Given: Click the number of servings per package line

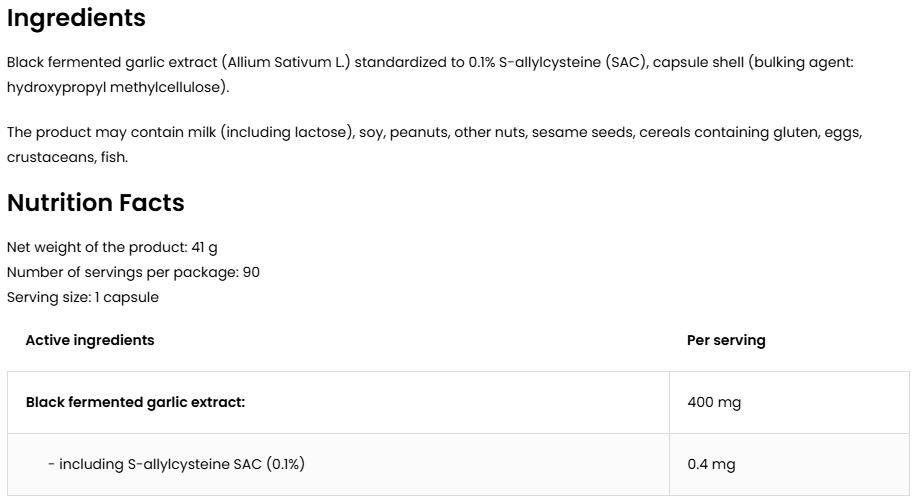Looking at the screenshot, I should [x=133, y=273].
